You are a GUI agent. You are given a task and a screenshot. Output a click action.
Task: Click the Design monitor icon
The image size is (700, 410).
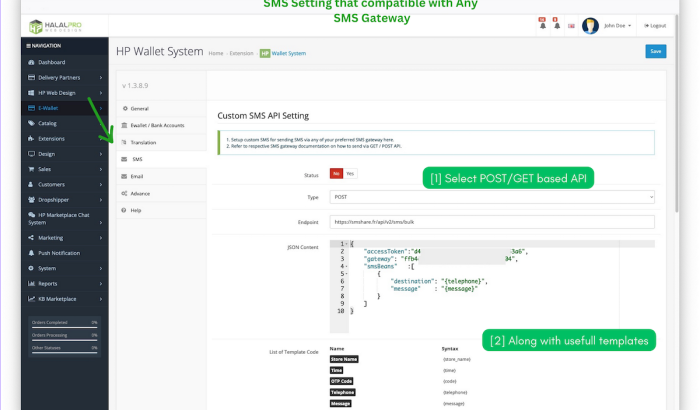click(x=31, y=154)
